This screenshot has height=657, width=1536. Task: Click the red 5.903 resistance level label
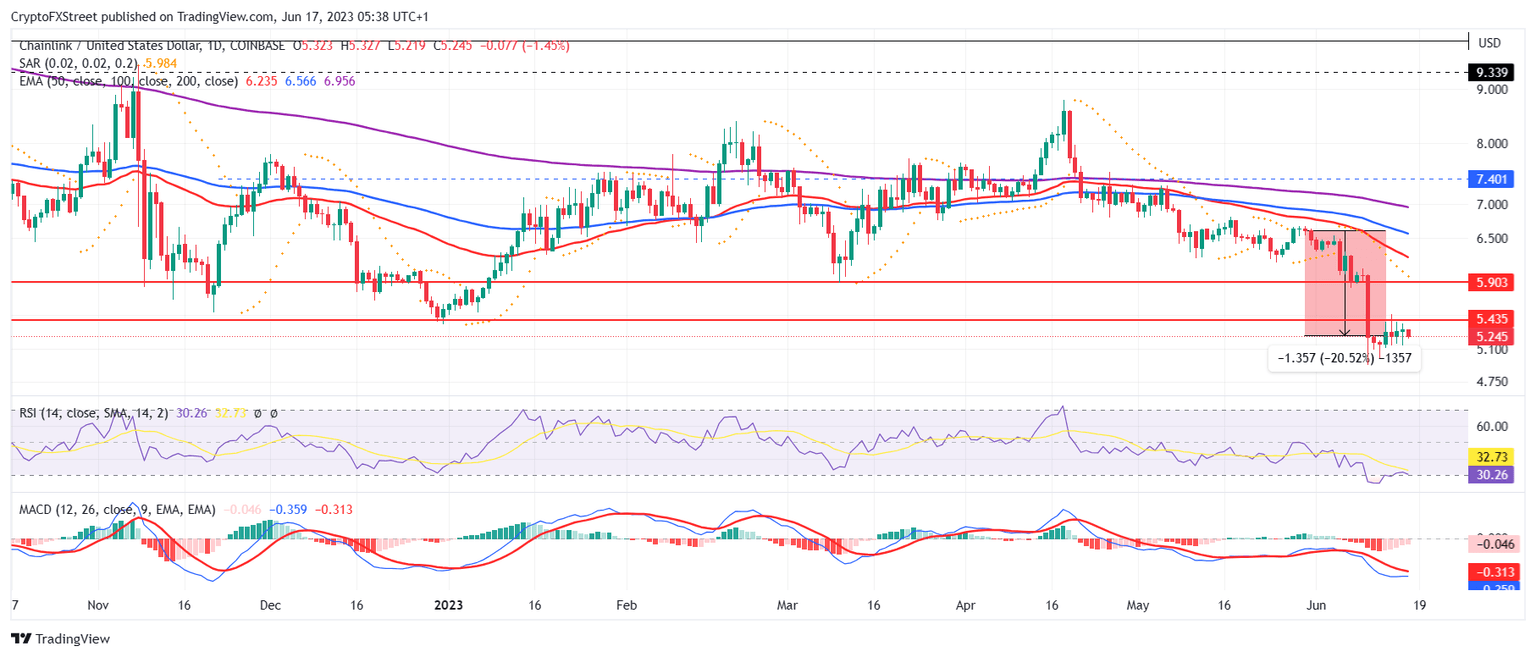click(x=1491, y=283)
